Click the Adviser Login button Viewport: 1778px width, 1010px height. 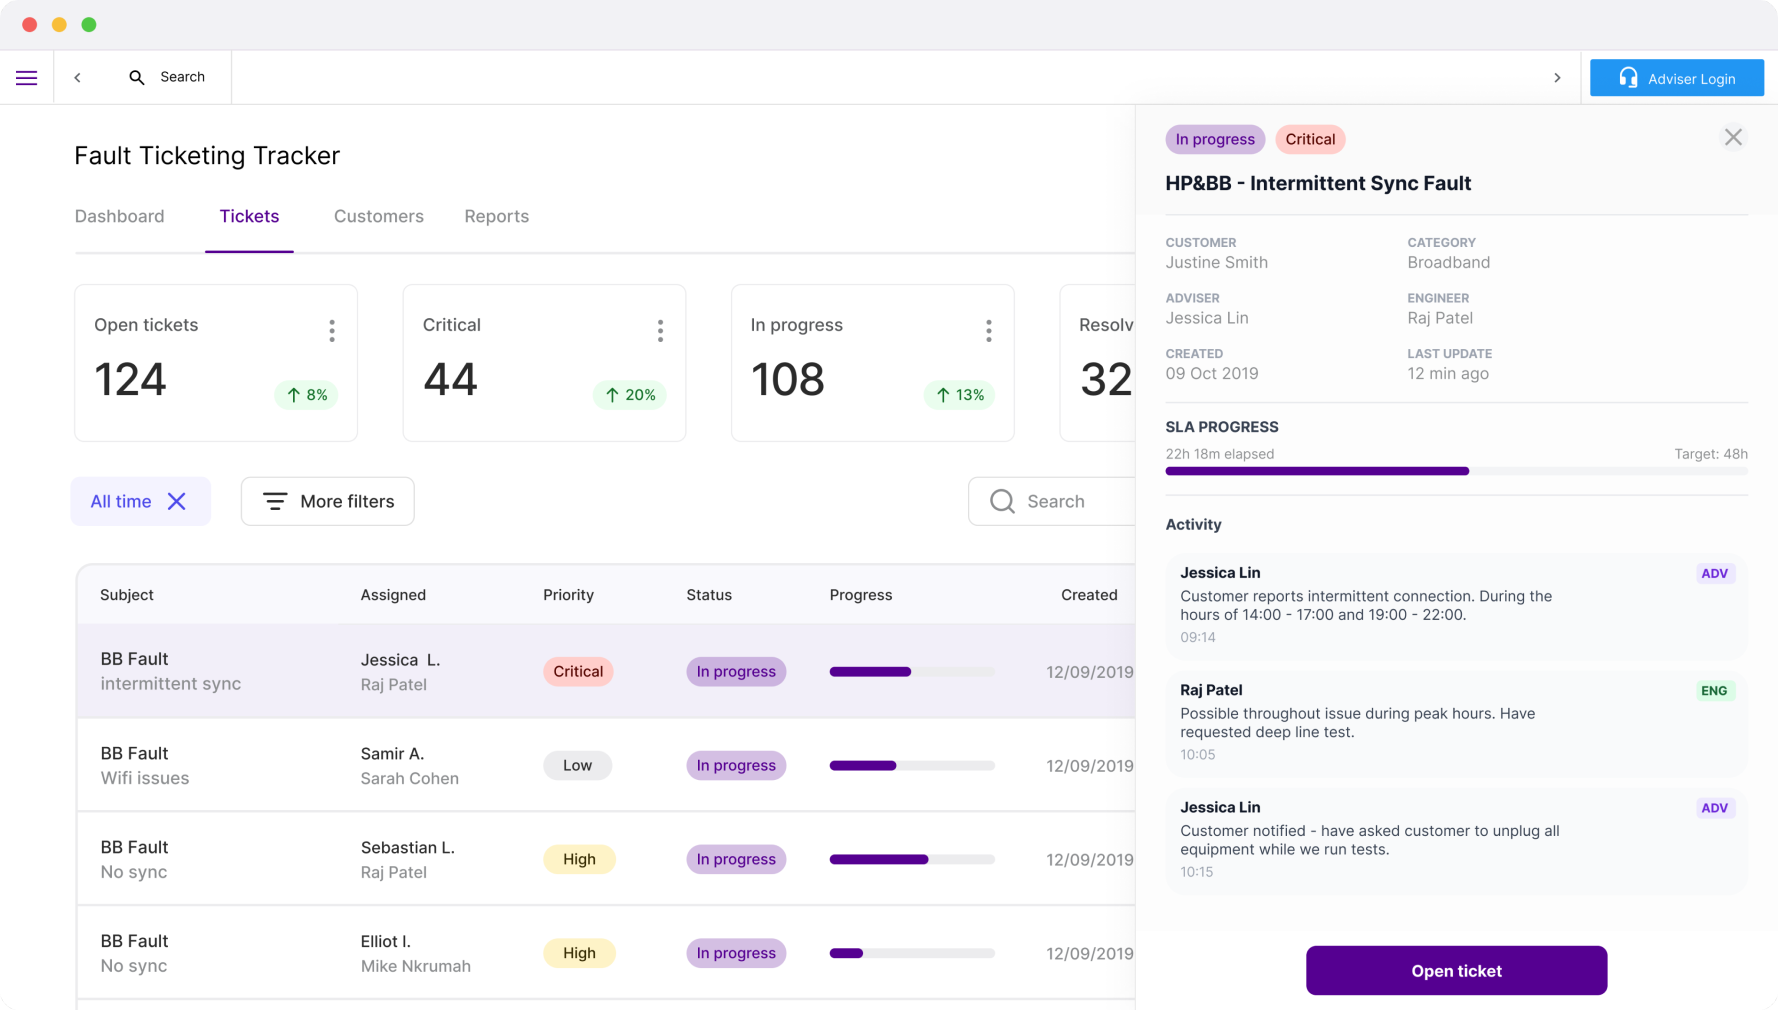tap(1677, 78)
